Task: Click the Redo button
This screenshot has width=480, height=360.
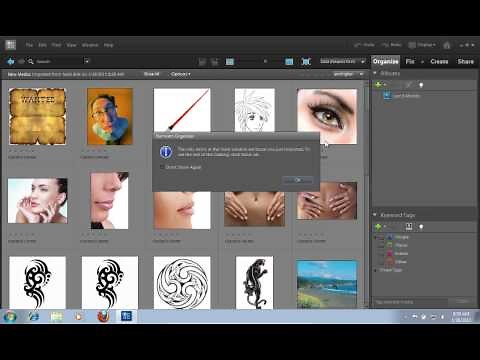Action: 392,45
